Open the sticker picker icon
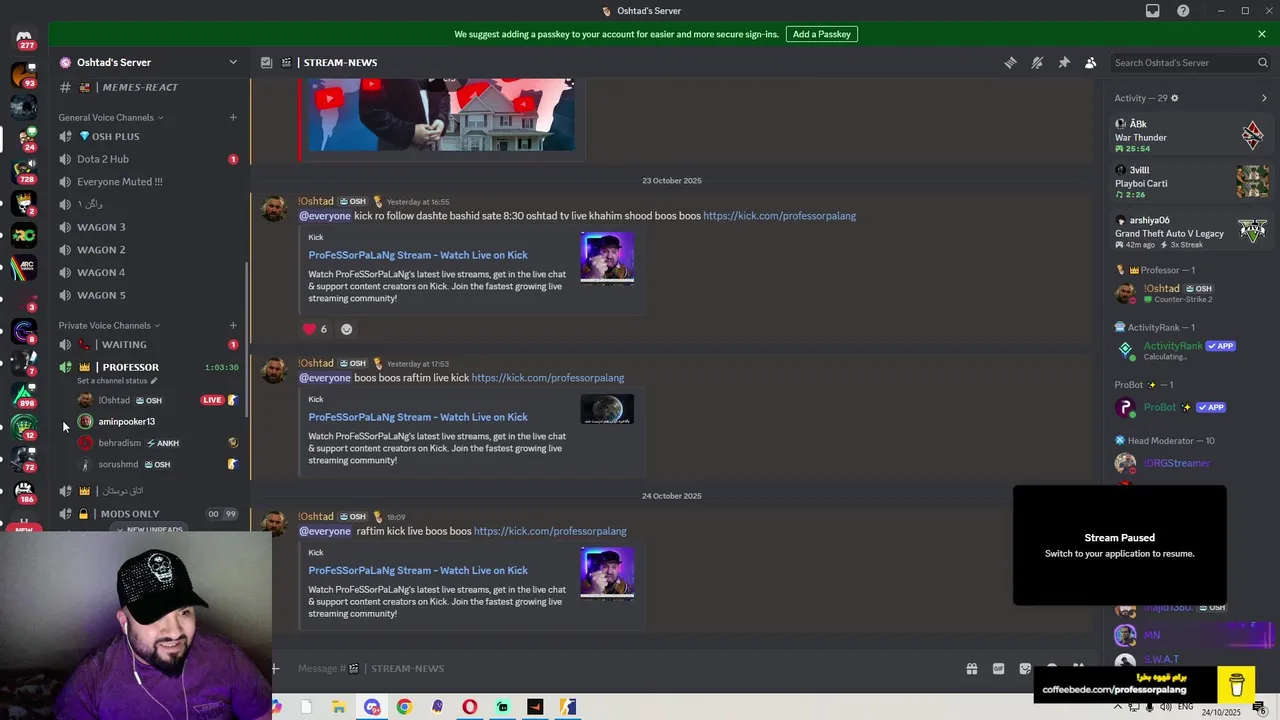Viewport: 1280px width, 720px height. [1025, 669]
